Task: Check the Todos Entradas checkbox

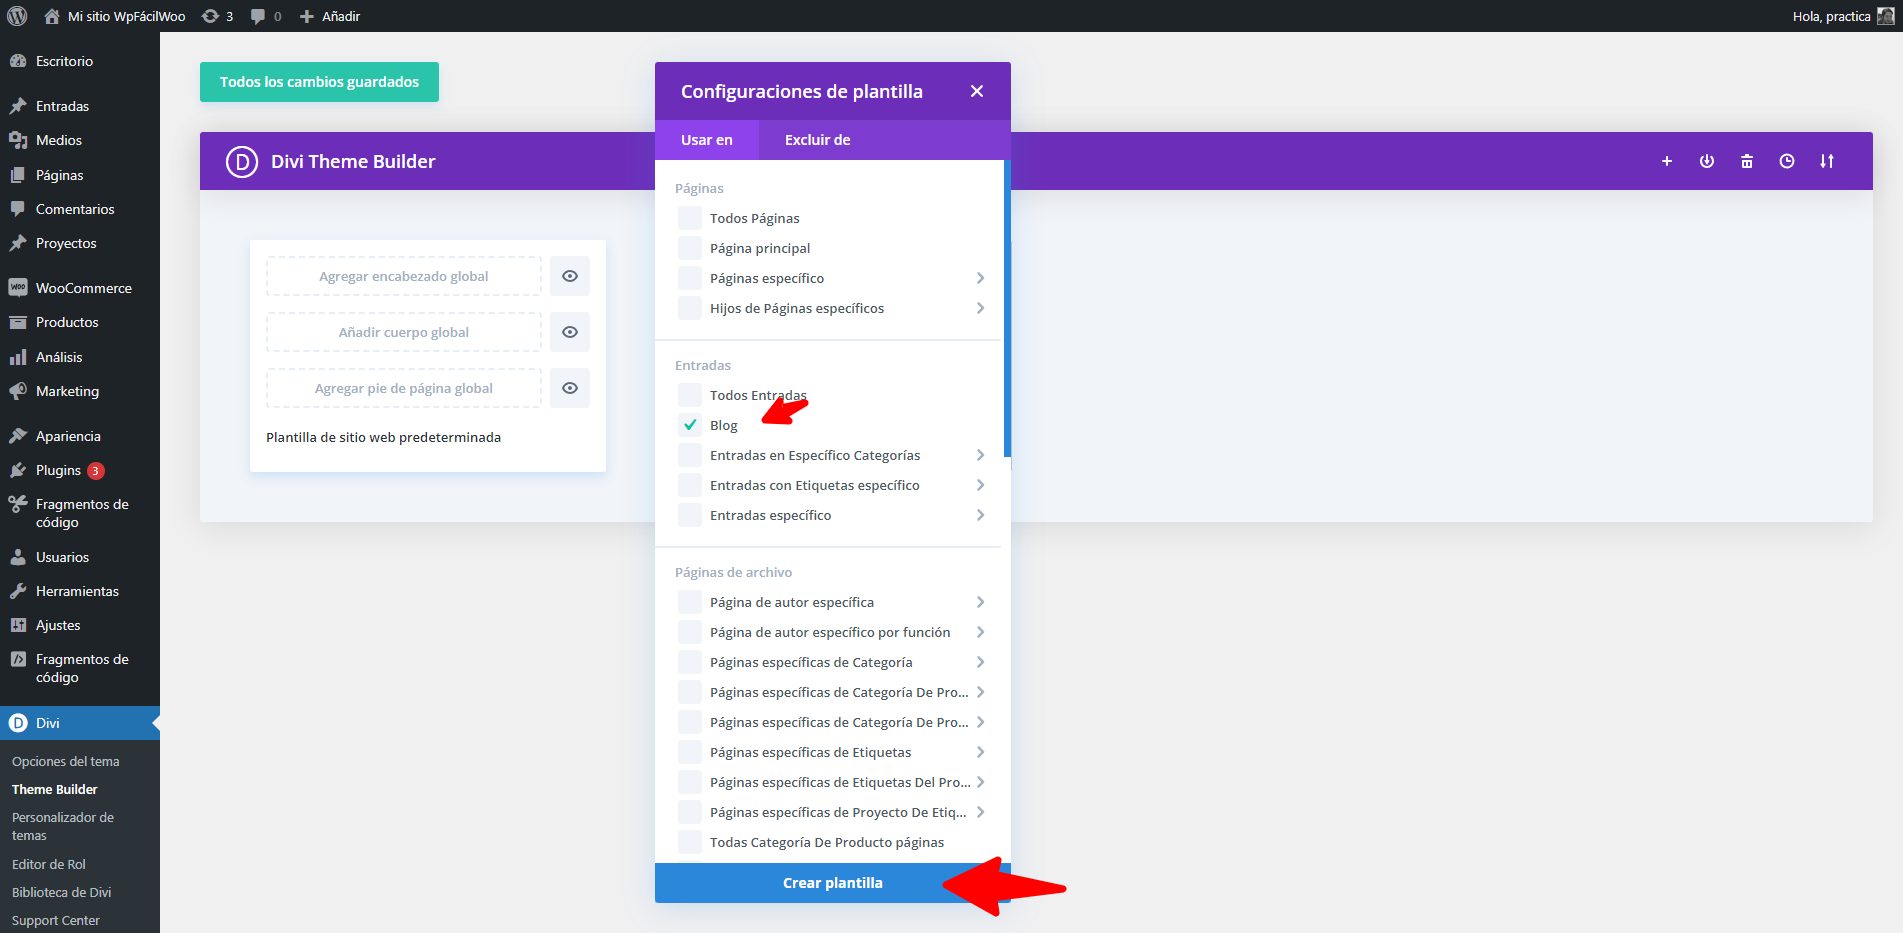Action: (690, 395)
